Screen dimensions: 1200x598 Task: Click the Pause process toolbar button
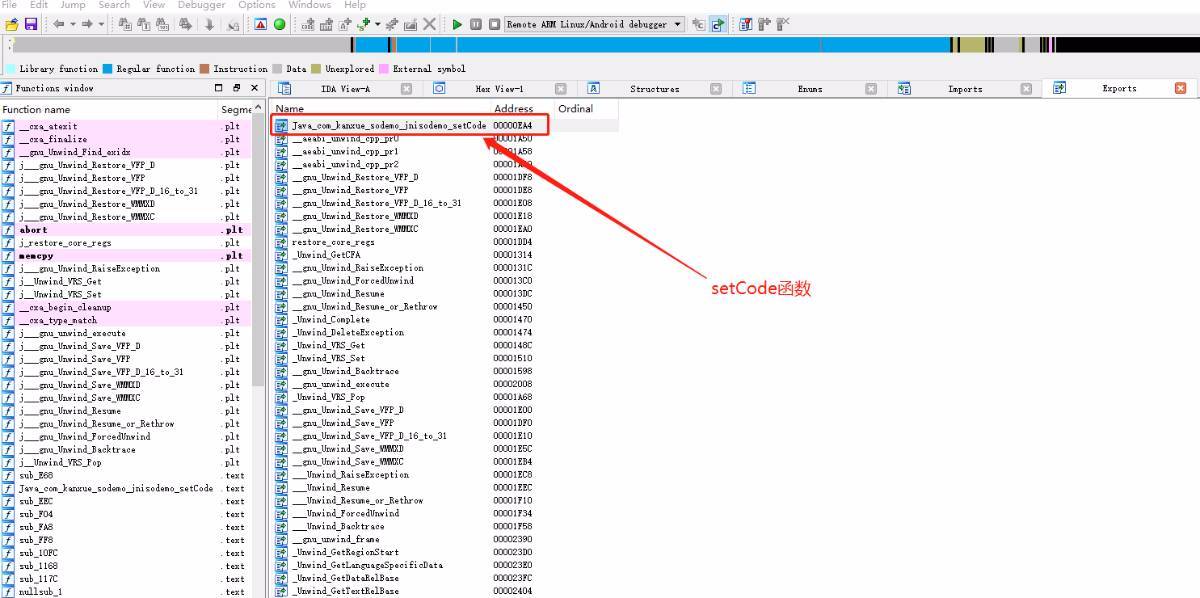tap(476, 24)
